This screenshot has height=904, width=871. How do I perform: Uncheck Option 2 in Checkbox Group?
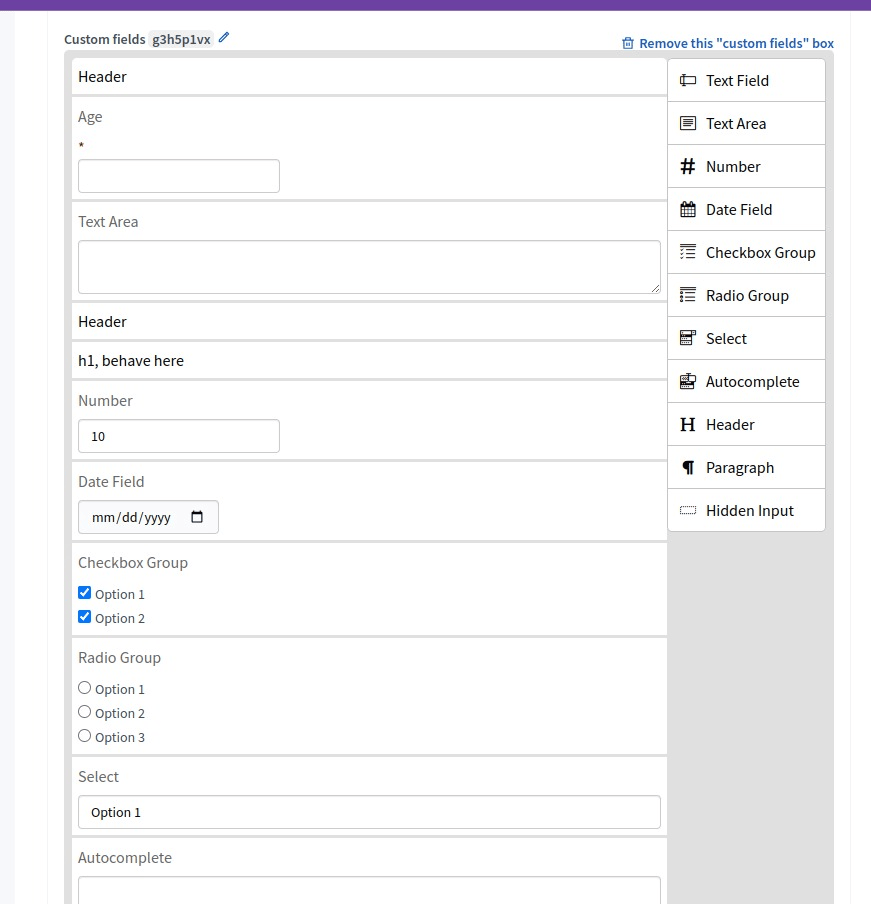85,617
